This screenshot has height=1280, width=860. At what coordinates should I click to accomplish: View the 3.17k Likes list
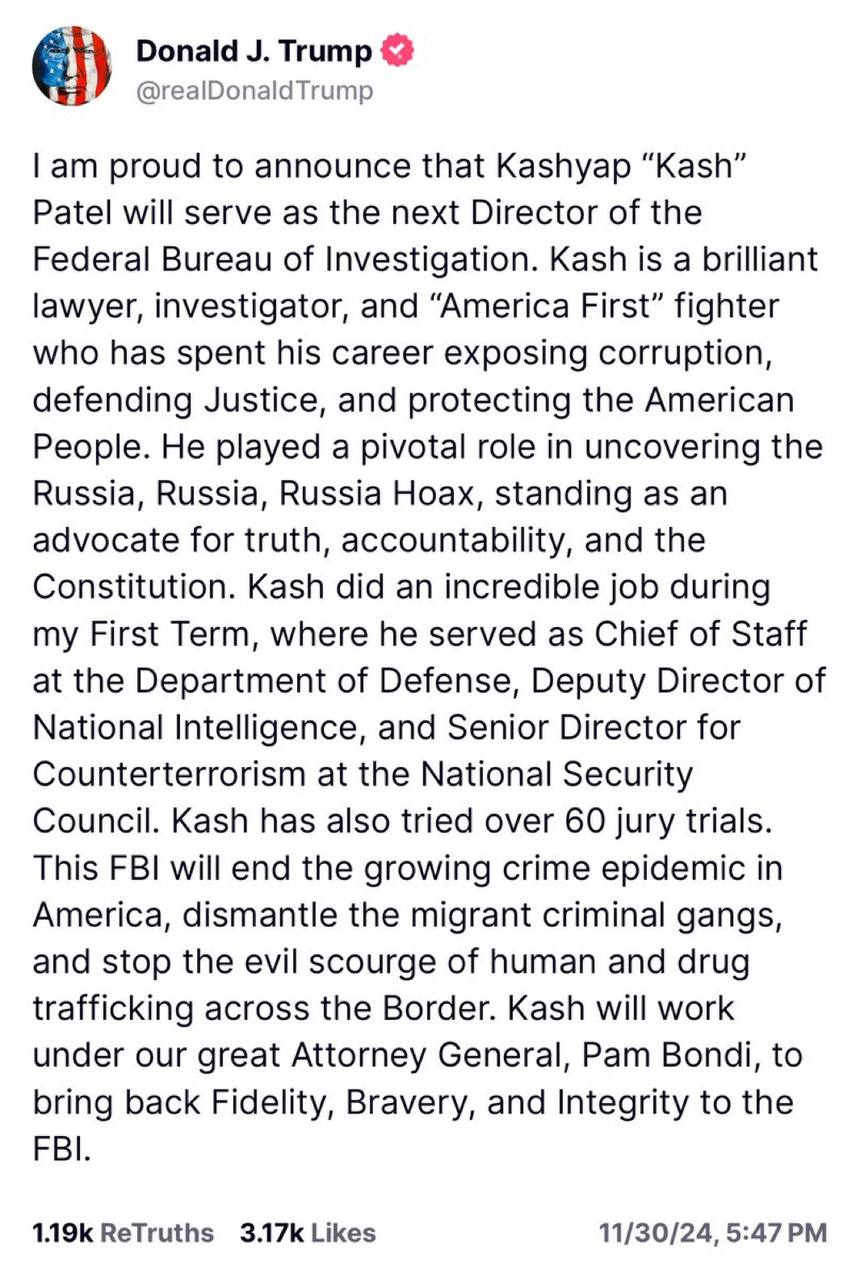[x=308, y=1233]
